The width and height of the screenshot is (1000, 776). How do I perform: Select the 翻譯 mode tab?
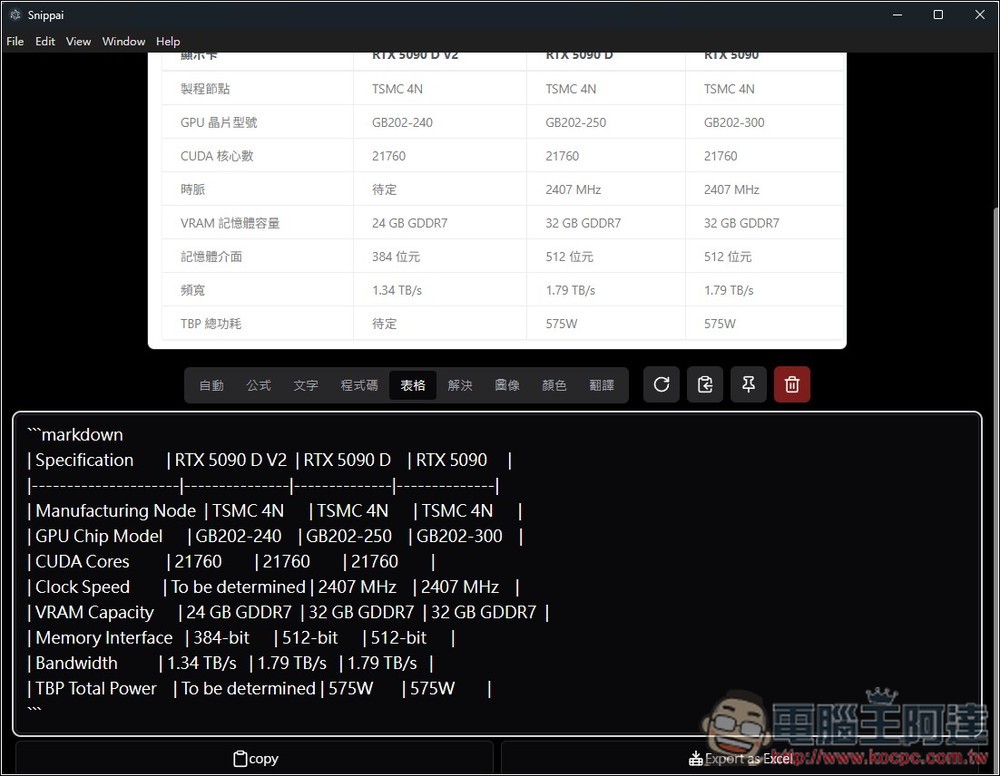click(601, 385)
